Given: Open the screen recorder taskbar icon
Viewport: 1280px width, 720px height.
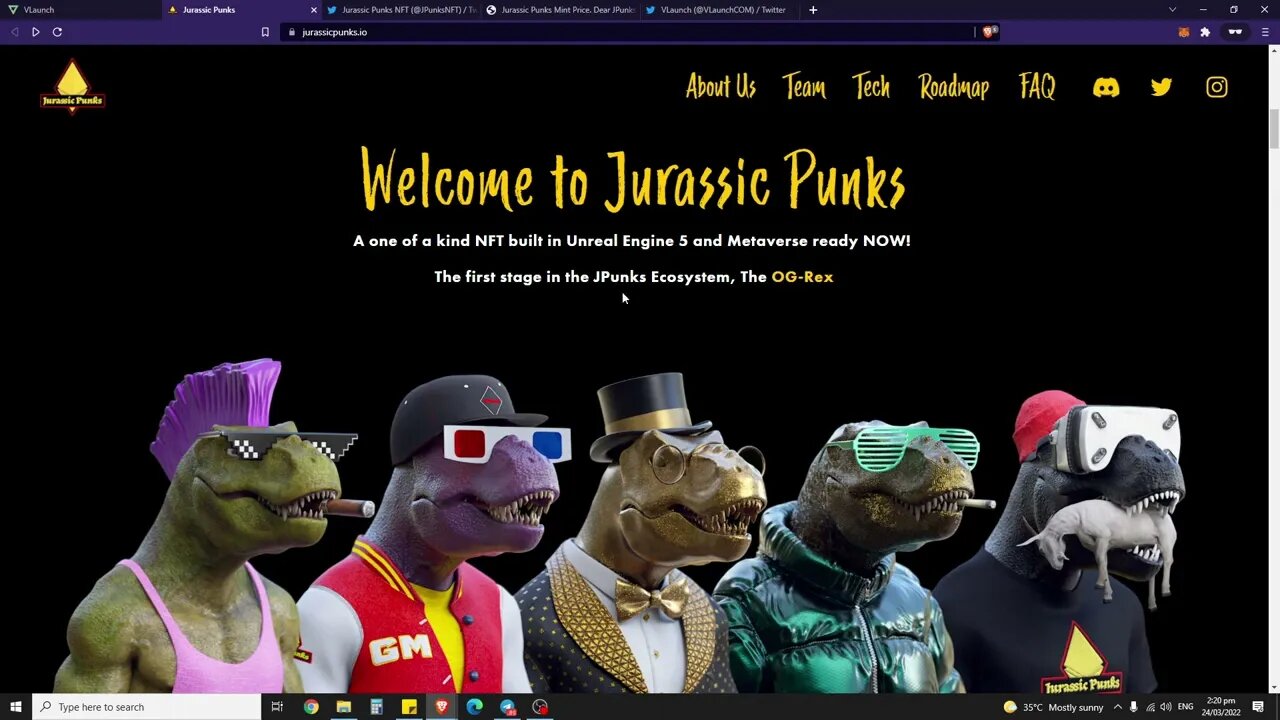Looking at the screenshot, I should tap(540, 707).
